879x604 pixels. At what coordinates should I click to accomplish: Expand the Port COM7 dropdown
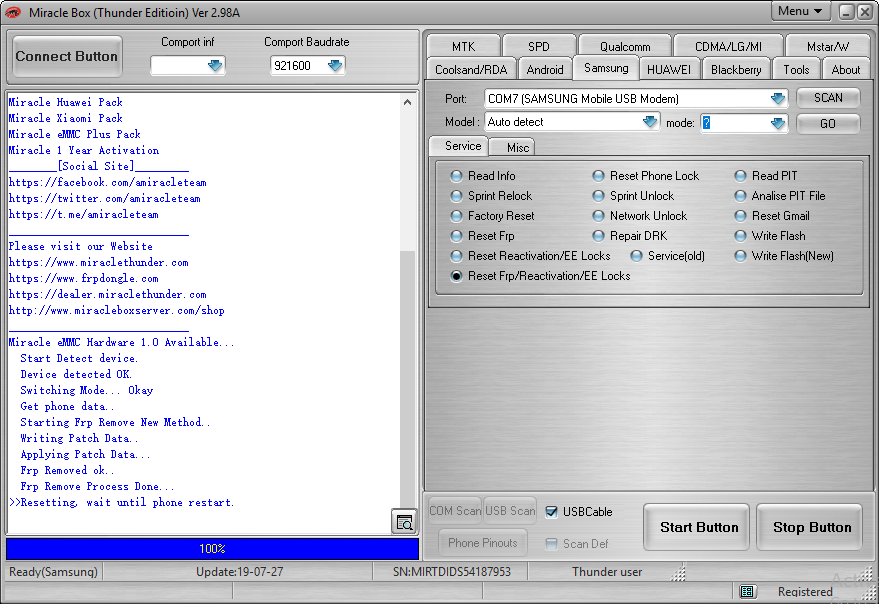[x=778, y=99]
